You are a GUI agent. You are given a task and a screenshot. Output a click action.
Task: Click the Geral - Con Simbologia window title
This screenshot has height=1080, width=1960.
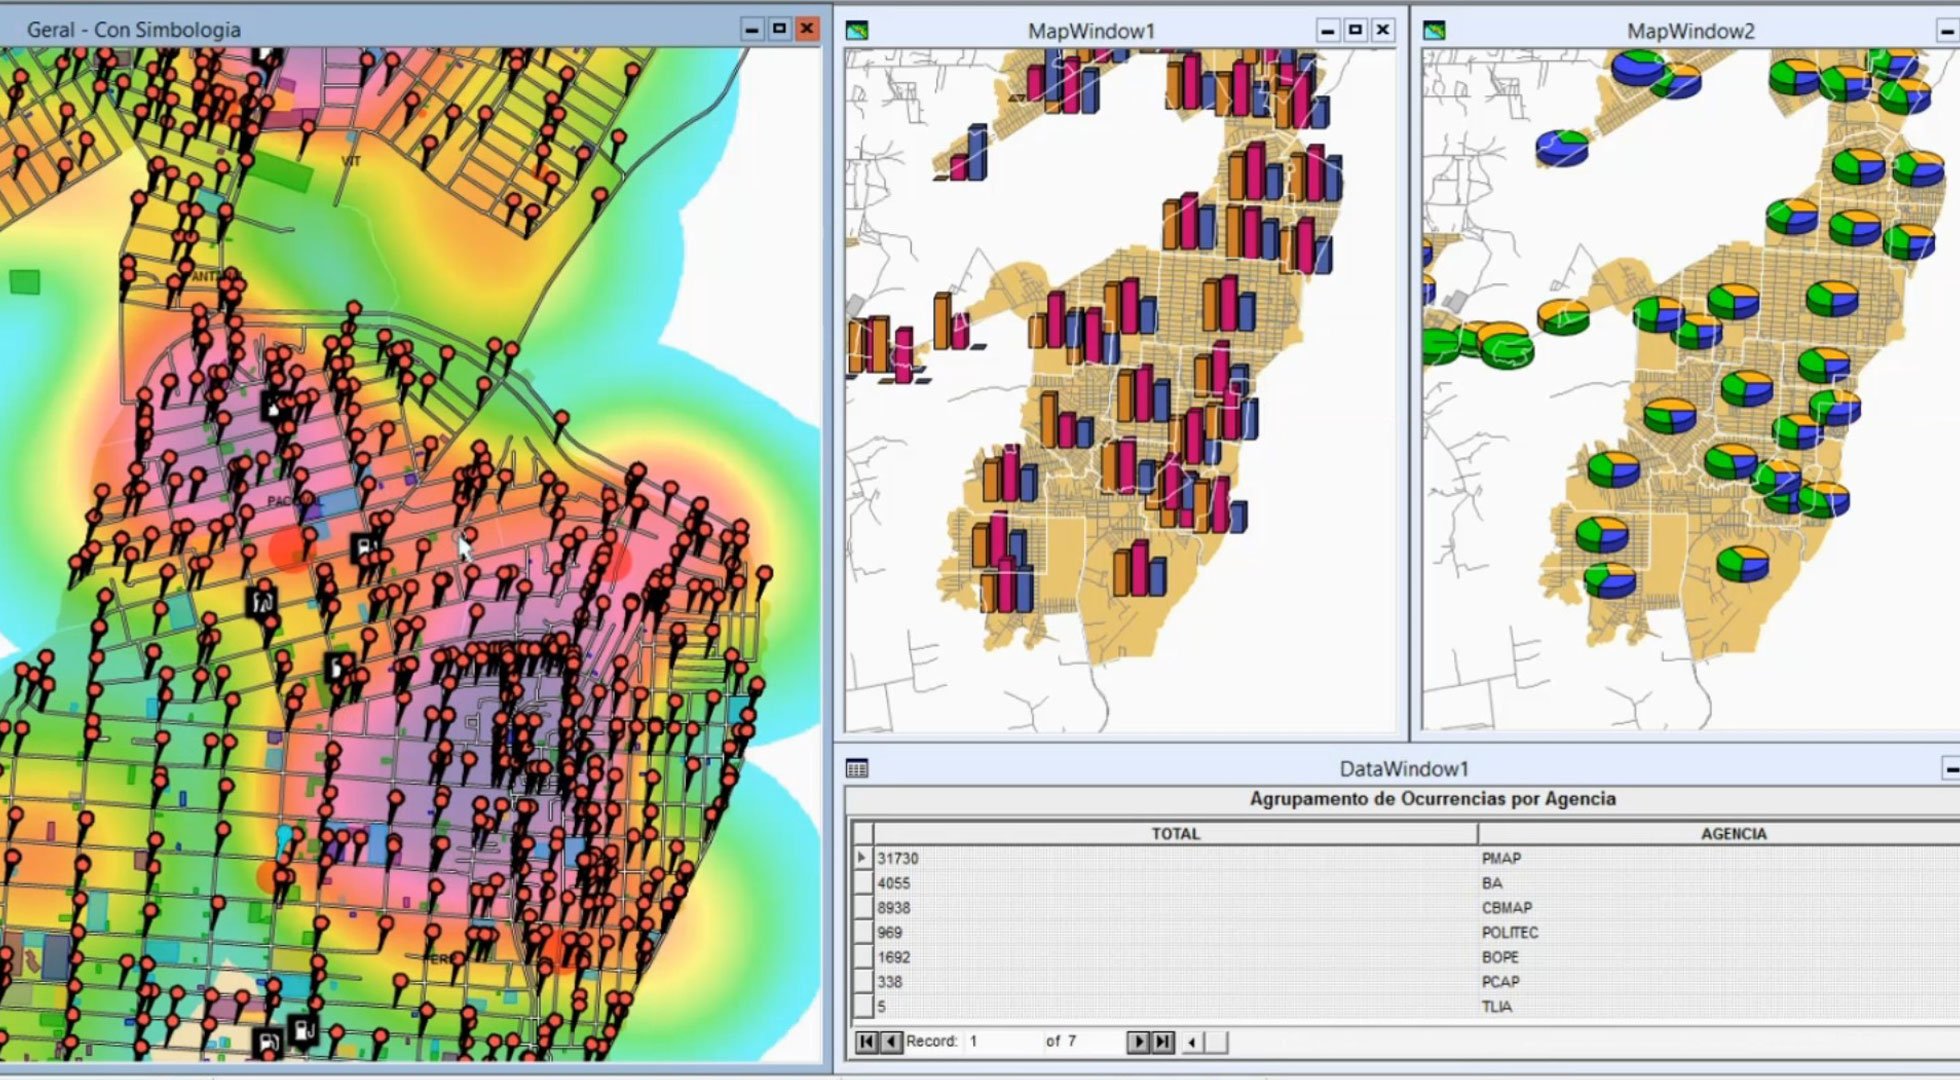point(134,30)
